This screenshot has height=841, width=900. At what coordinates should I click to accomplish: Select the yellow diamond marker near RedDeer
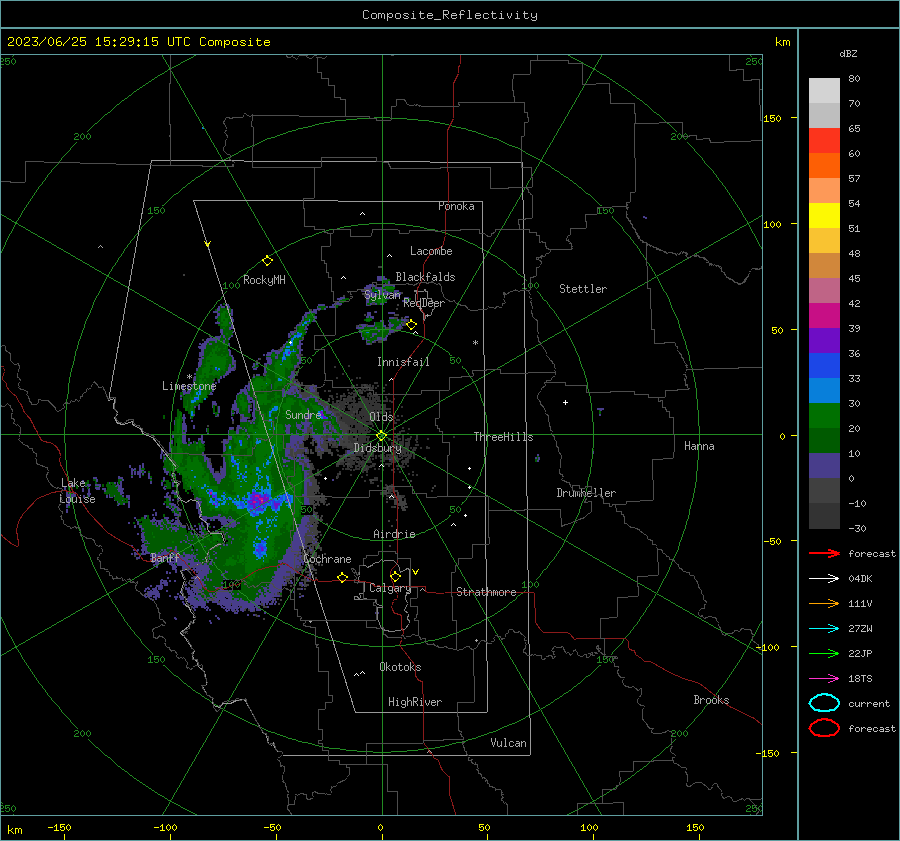(412, 325)
